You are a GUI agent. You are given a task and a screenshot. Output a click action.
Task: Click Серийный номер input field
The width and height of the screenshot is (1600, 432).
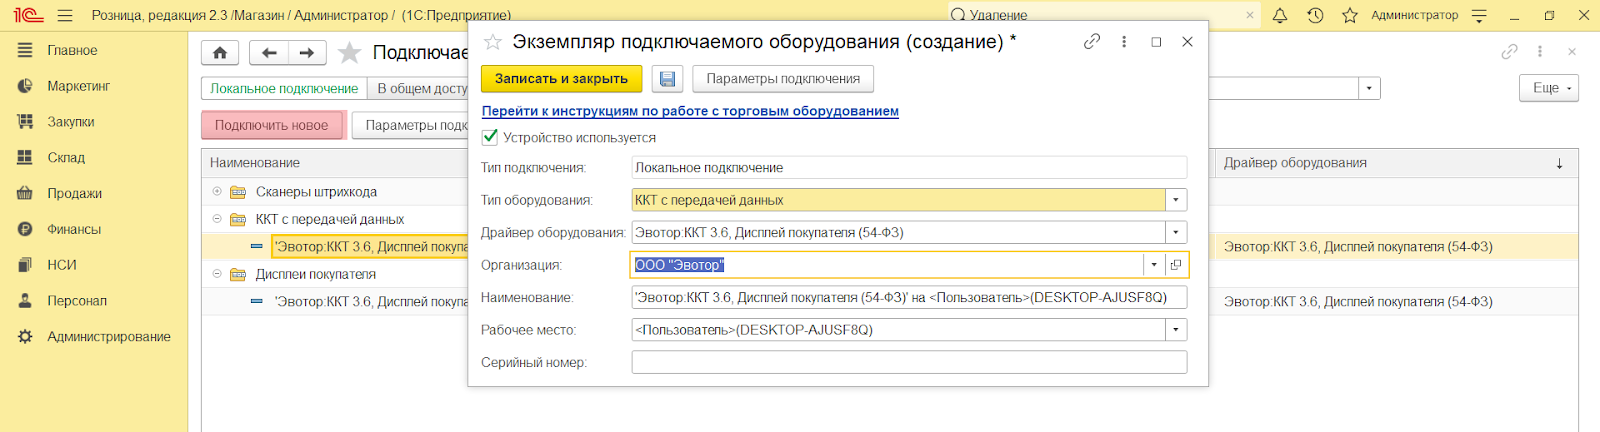(x=909, y=362)
